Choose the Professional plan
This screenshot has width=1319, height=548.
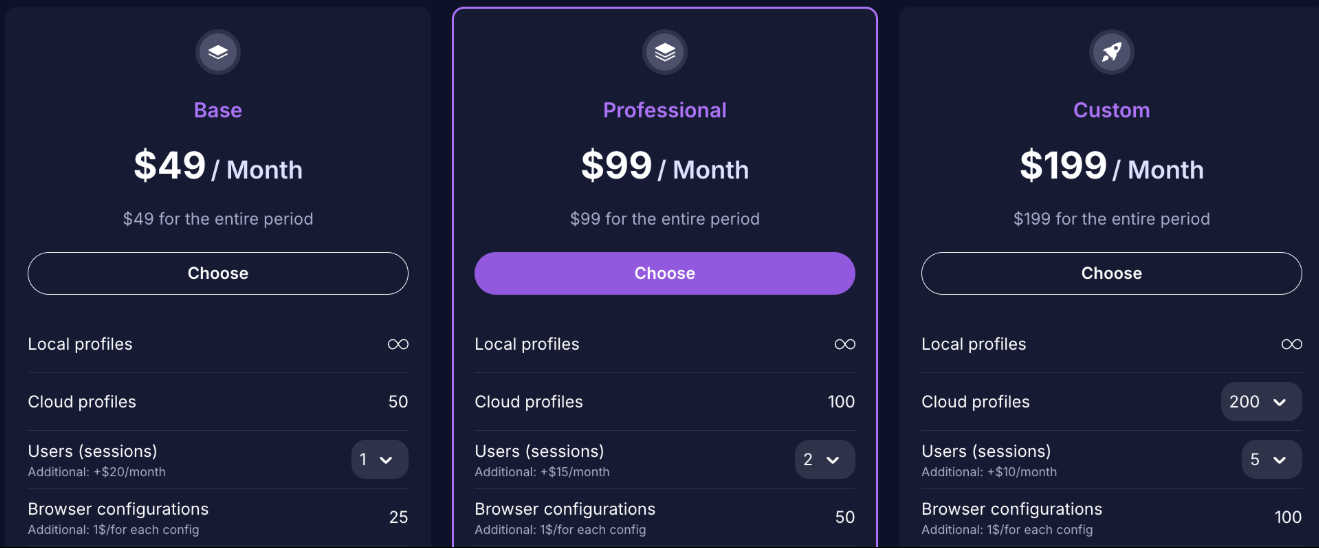tap(665, 273)
